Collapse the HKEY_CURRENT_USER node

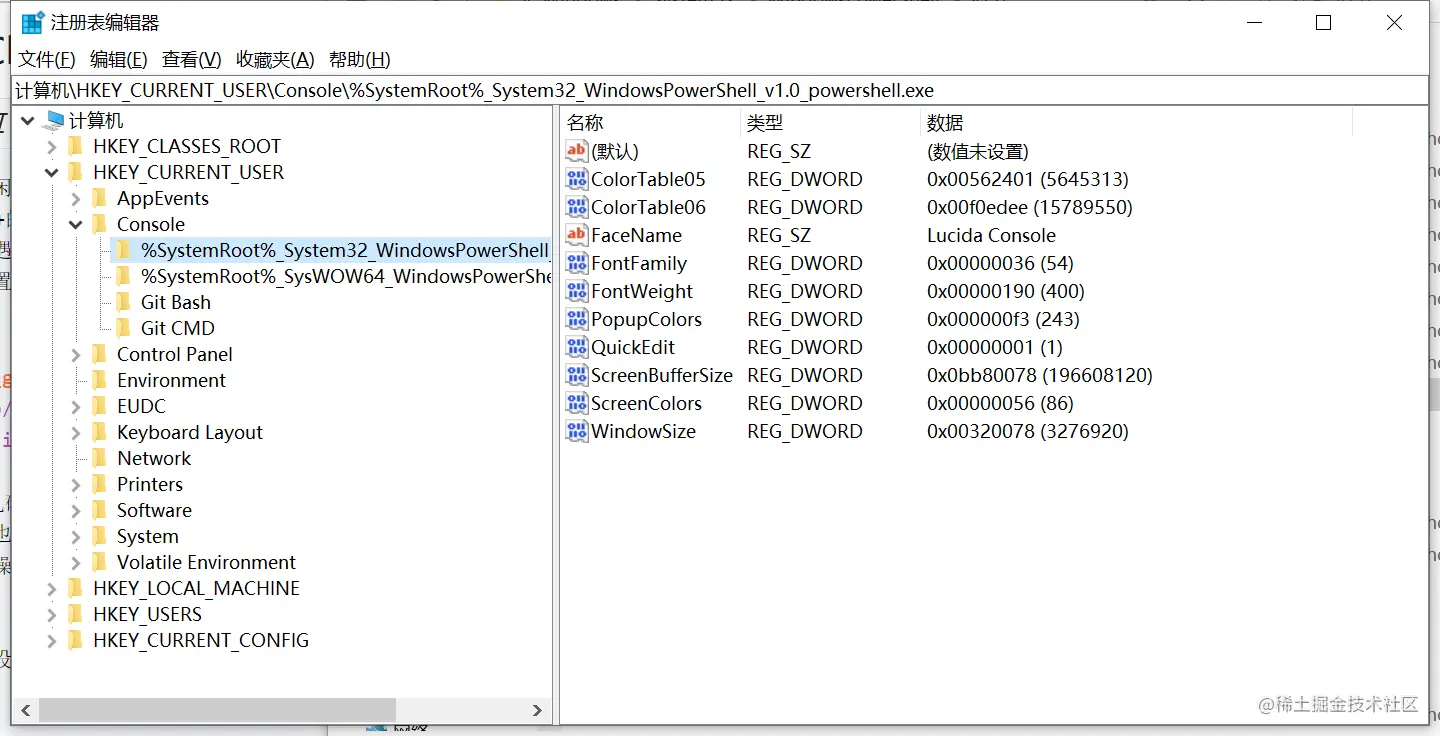51,173
